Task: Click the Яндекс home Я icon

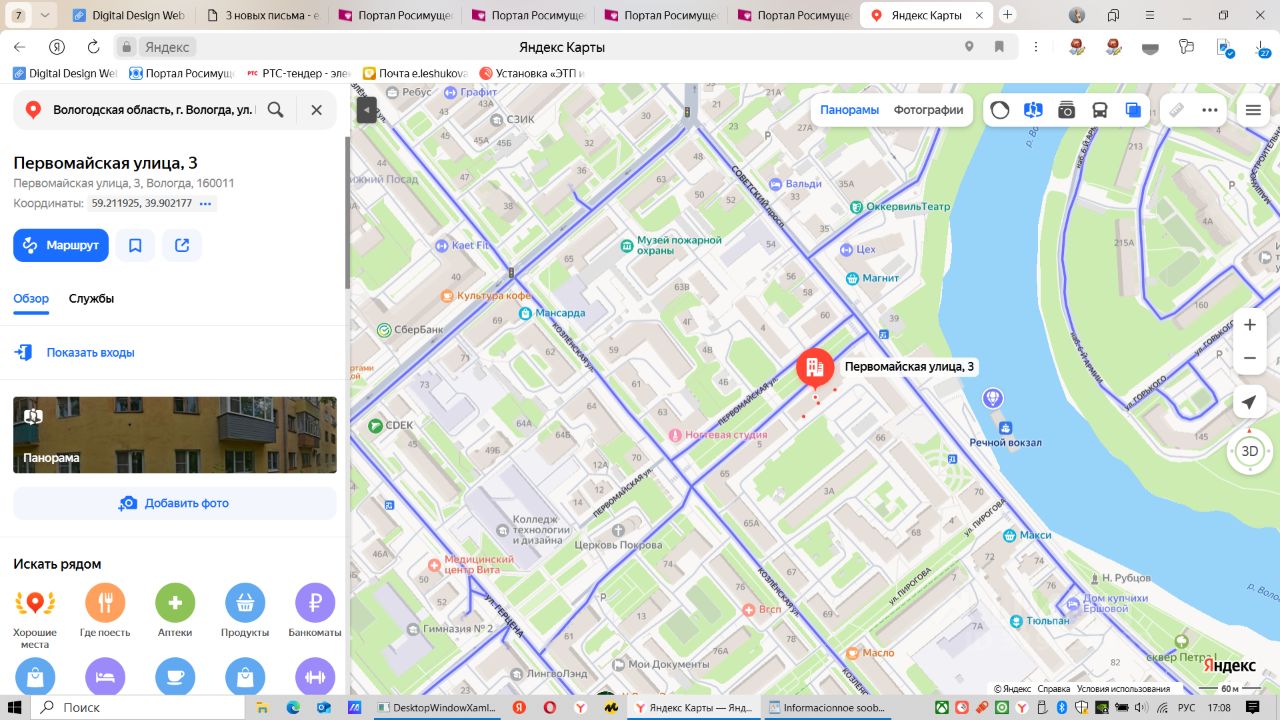Action: click(x=57, y=47)
